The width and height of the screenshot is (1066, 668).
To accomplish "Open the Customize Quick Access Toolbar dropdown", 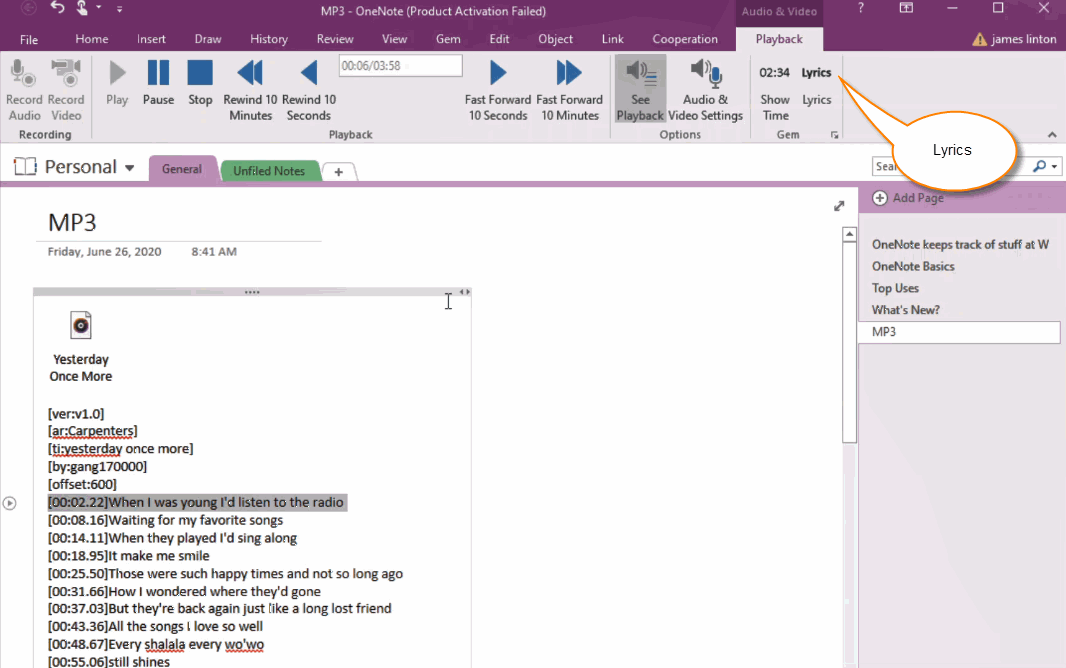I will (119, 10).
